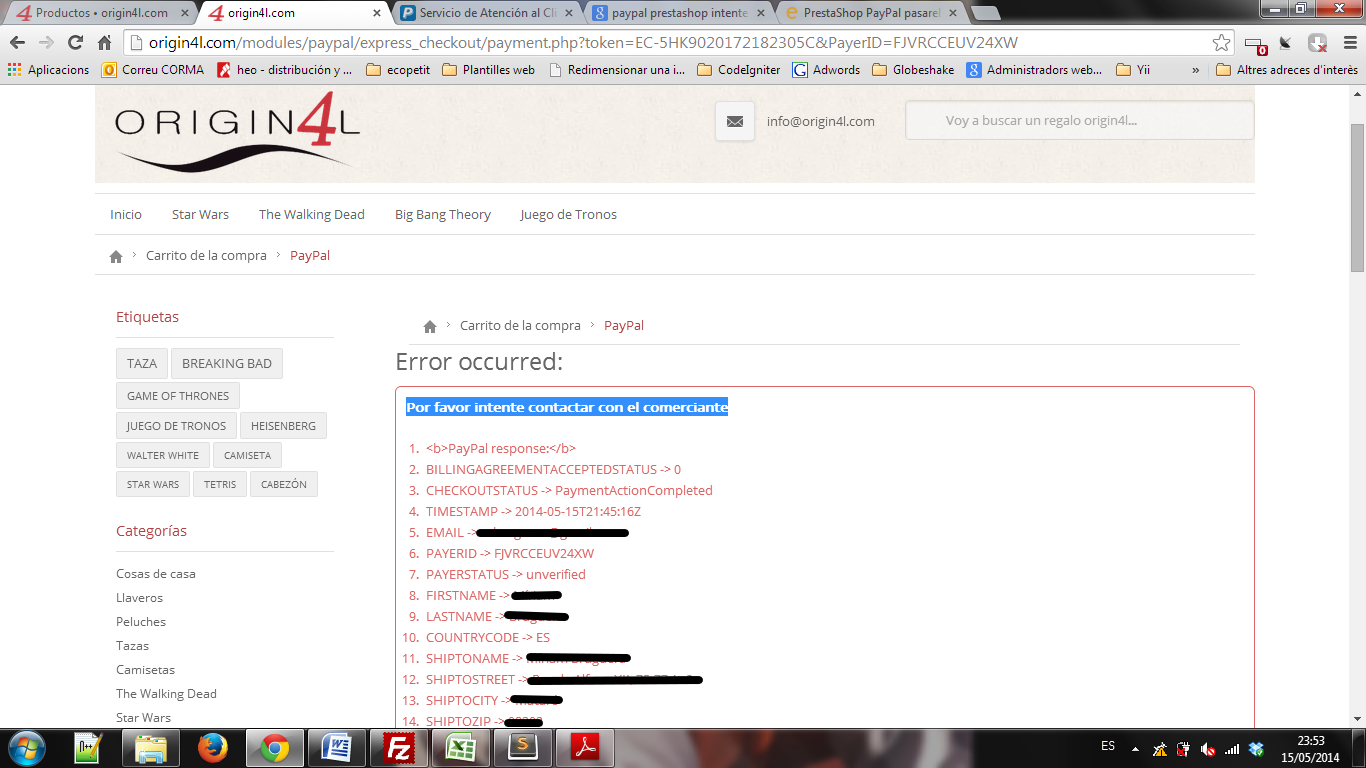The width and height of the screenshot is (1366, 768).
Task: Open the Yii bookmark folder
Action: pyautogui.click(x=1133, y=70)
